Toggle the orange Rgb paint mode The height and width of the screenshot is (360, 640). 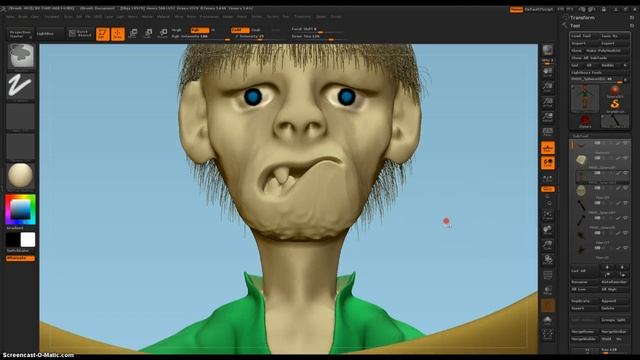tap(199, 30)
